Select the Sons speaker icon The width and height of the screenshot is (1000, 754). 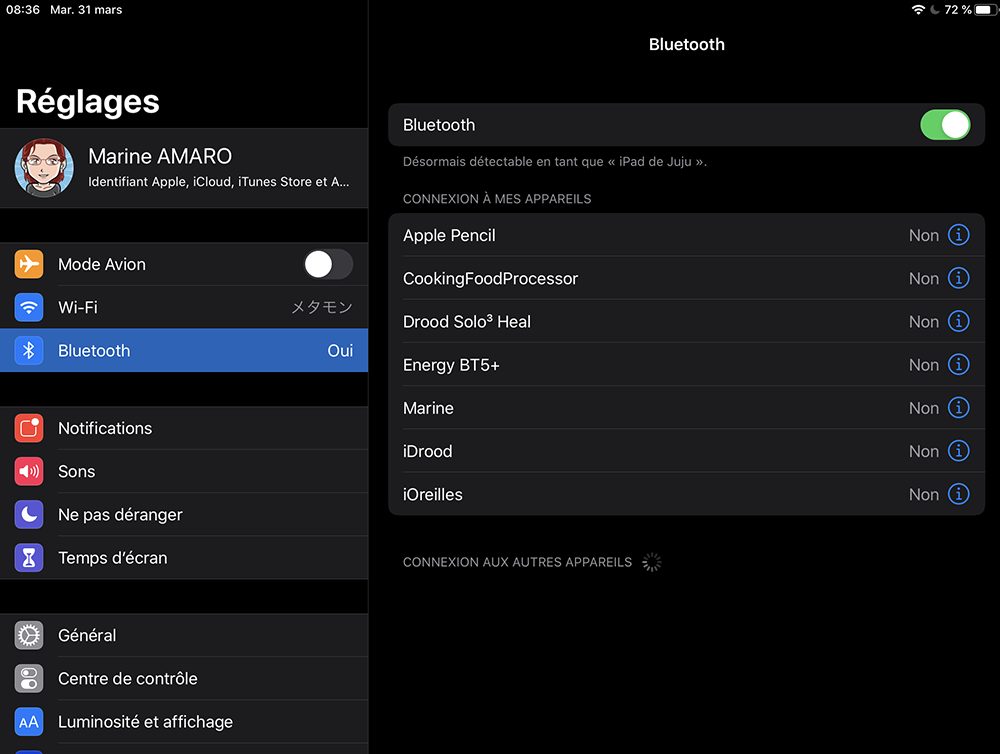click(28, 471)
